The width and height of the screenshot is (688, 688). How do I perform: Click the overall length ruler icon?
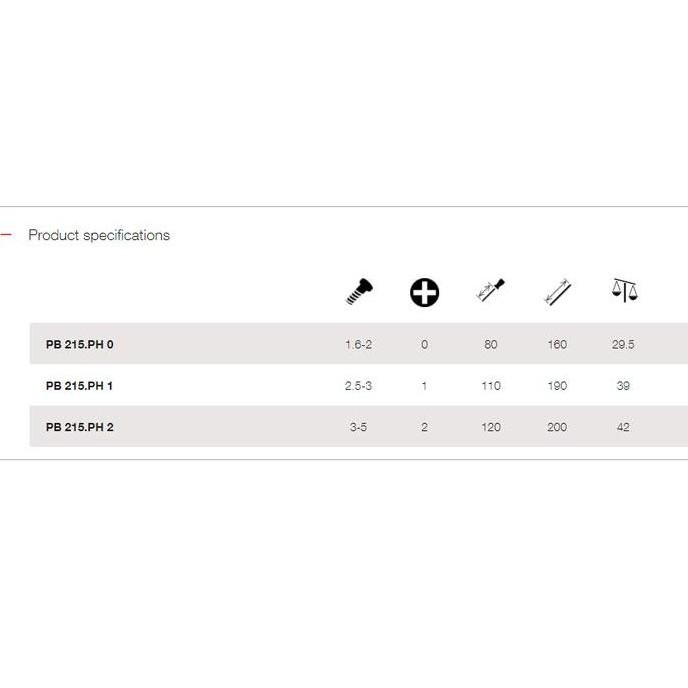click(x=557, y=292)
